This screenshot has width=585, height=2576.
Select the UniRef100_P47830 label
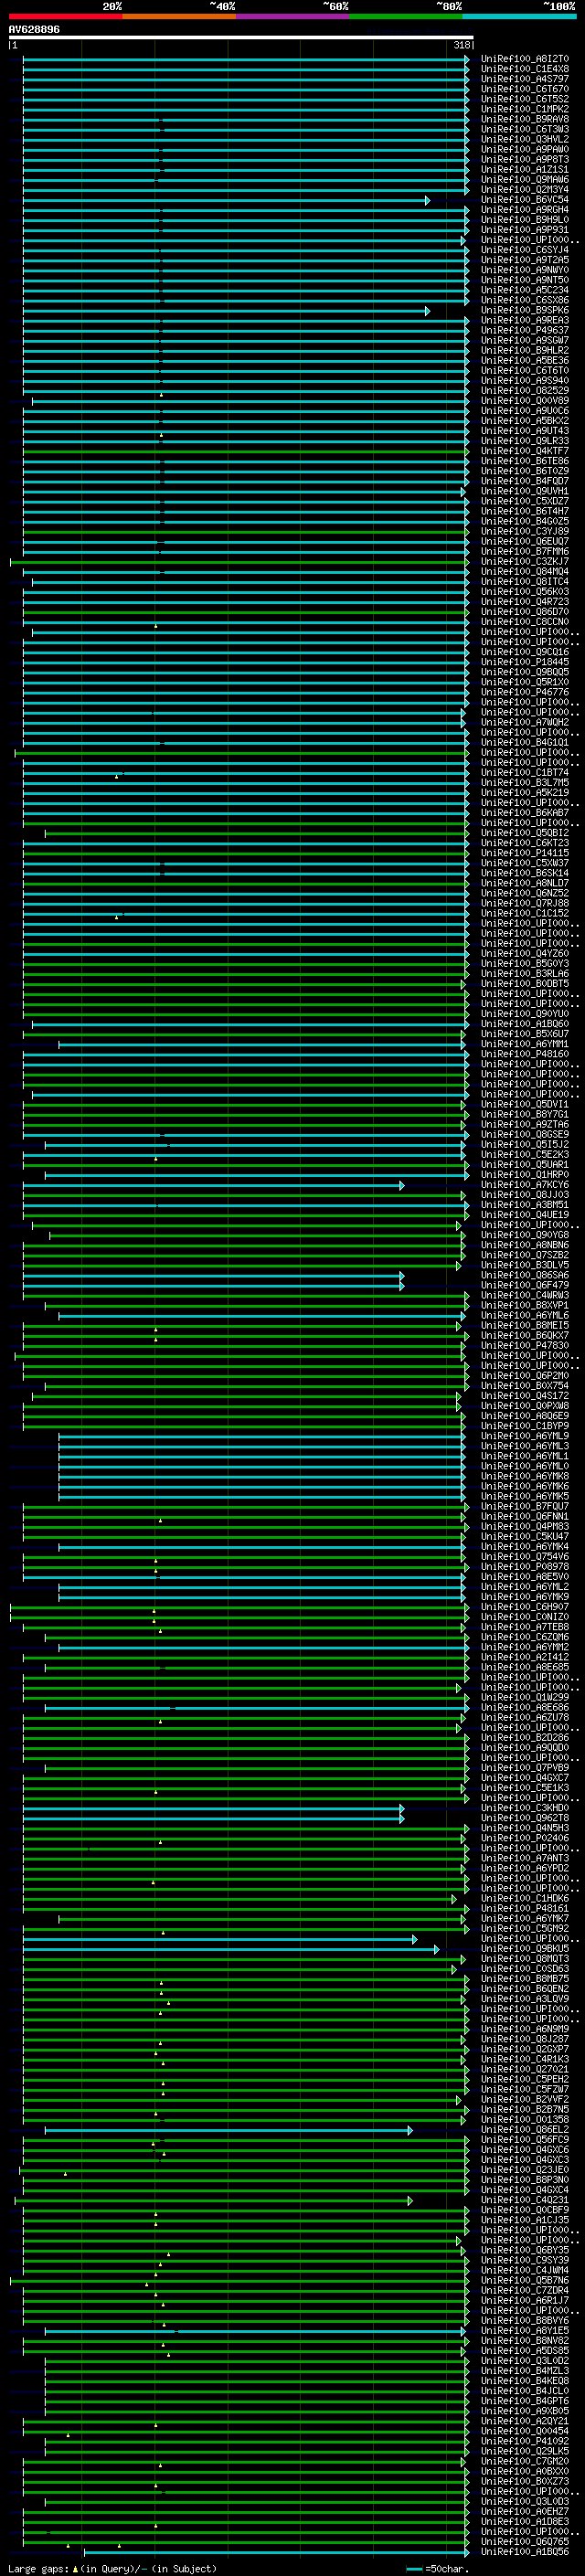[x=525, y=1345]
